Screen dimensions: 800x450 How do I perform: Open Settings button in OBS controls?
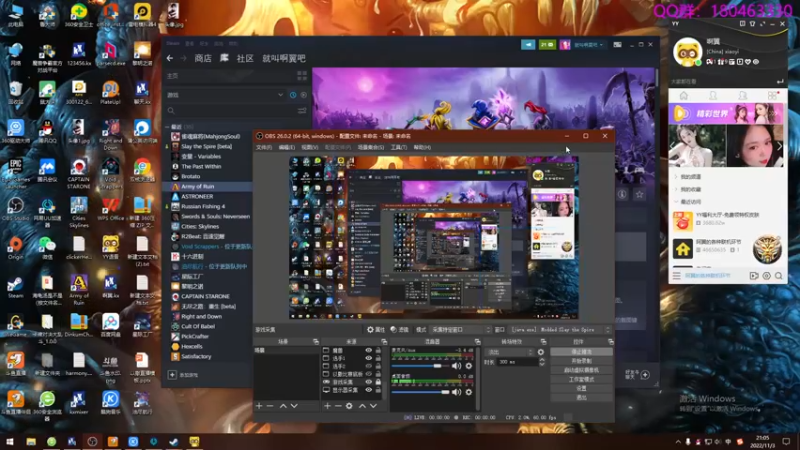coord(581,389)
